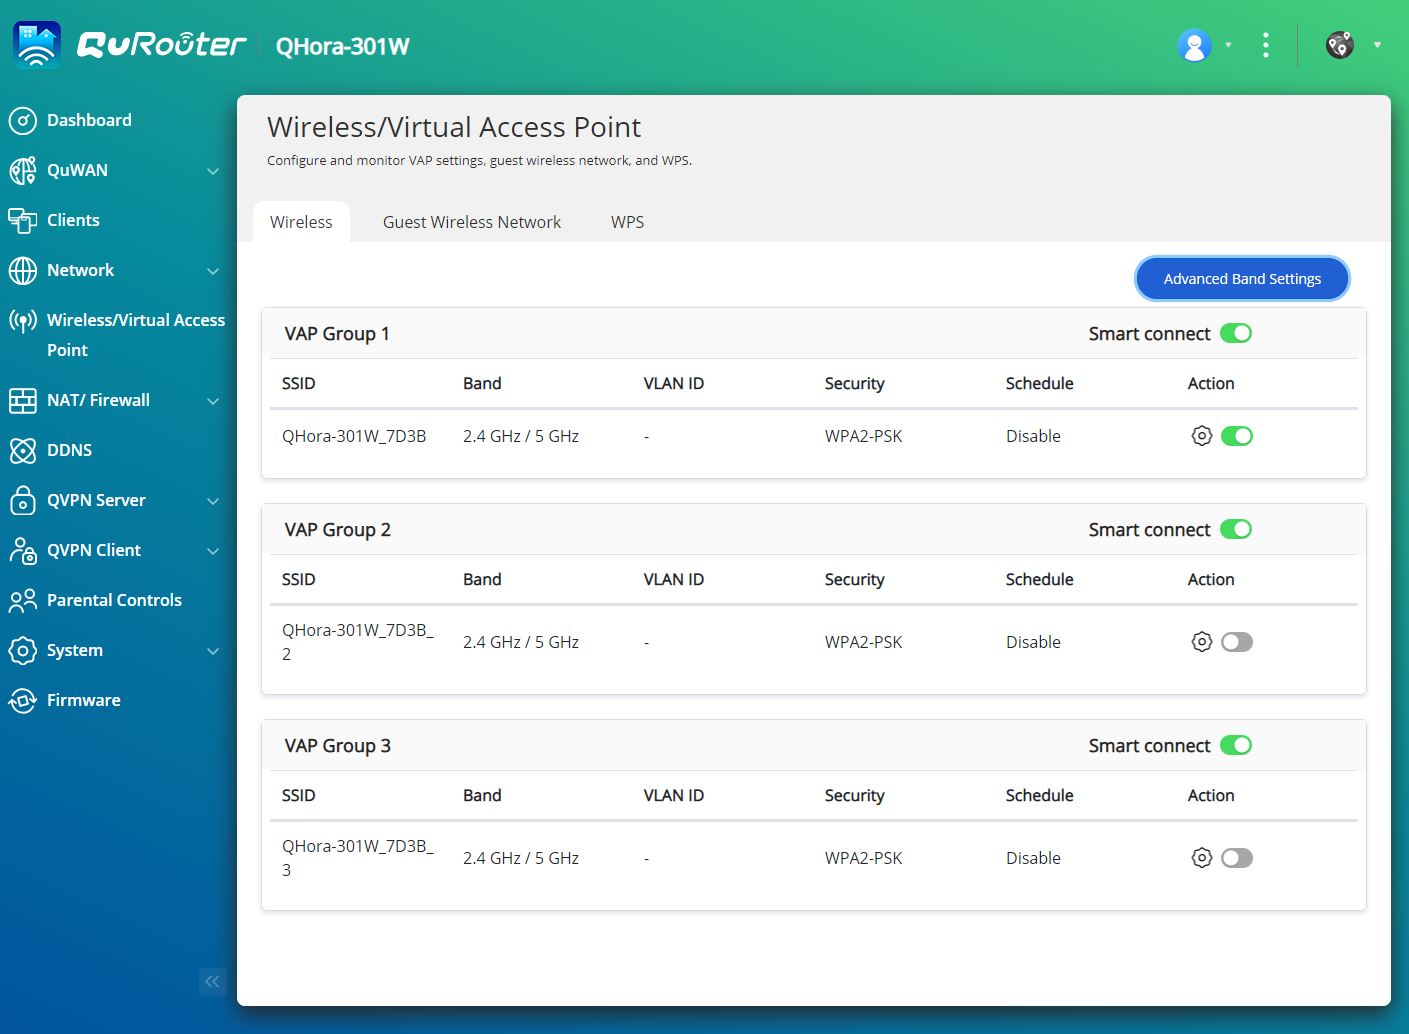
Task: Switch to the Guest Wireless Network tab
Action: point(472,222)
